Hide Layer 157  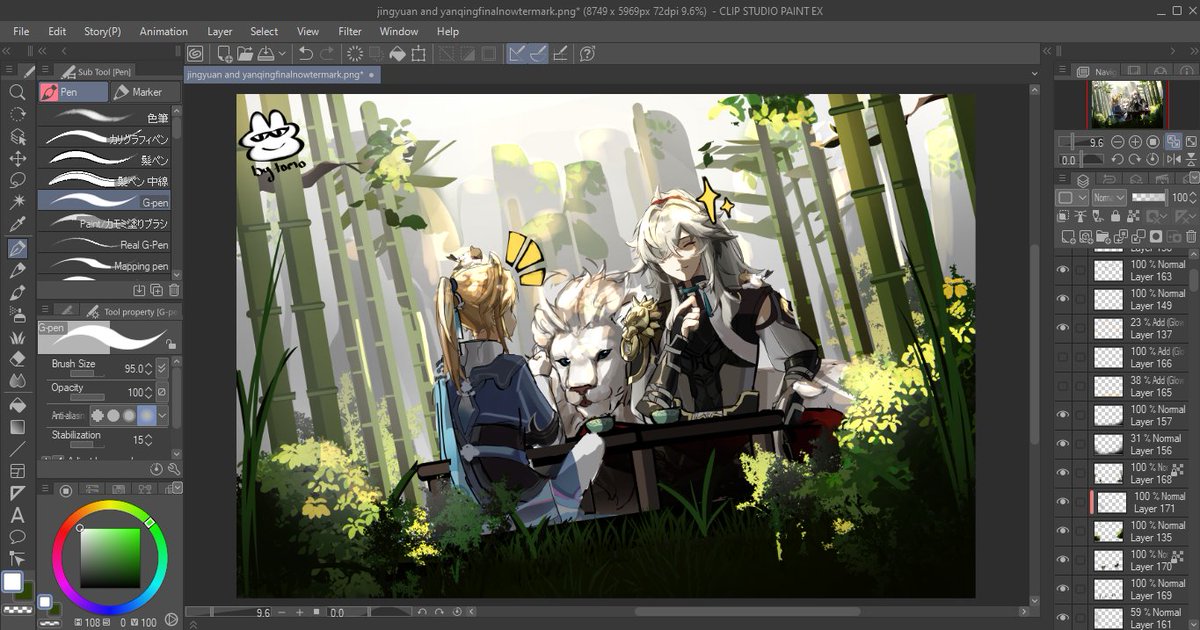click(1063, 415)
